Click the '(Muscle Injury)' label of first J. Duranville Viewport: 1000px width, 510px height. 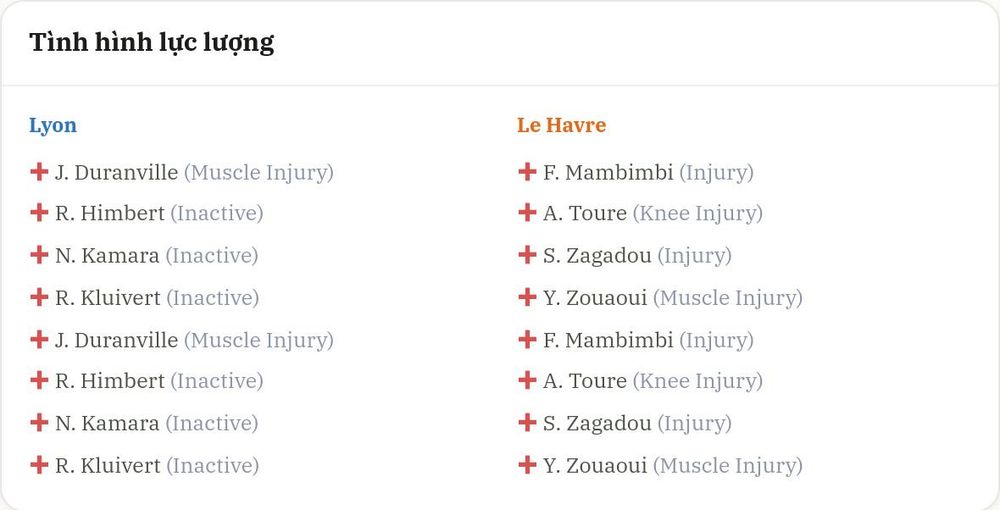click(x=259, y=173)
